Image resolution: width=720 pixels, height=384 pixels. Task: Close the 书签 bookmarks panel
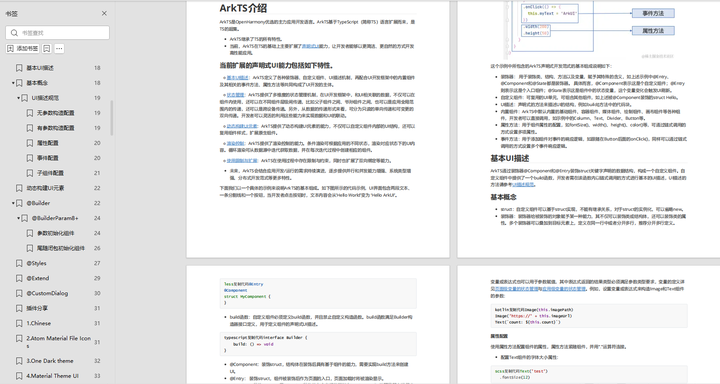(x=104, y=13)
